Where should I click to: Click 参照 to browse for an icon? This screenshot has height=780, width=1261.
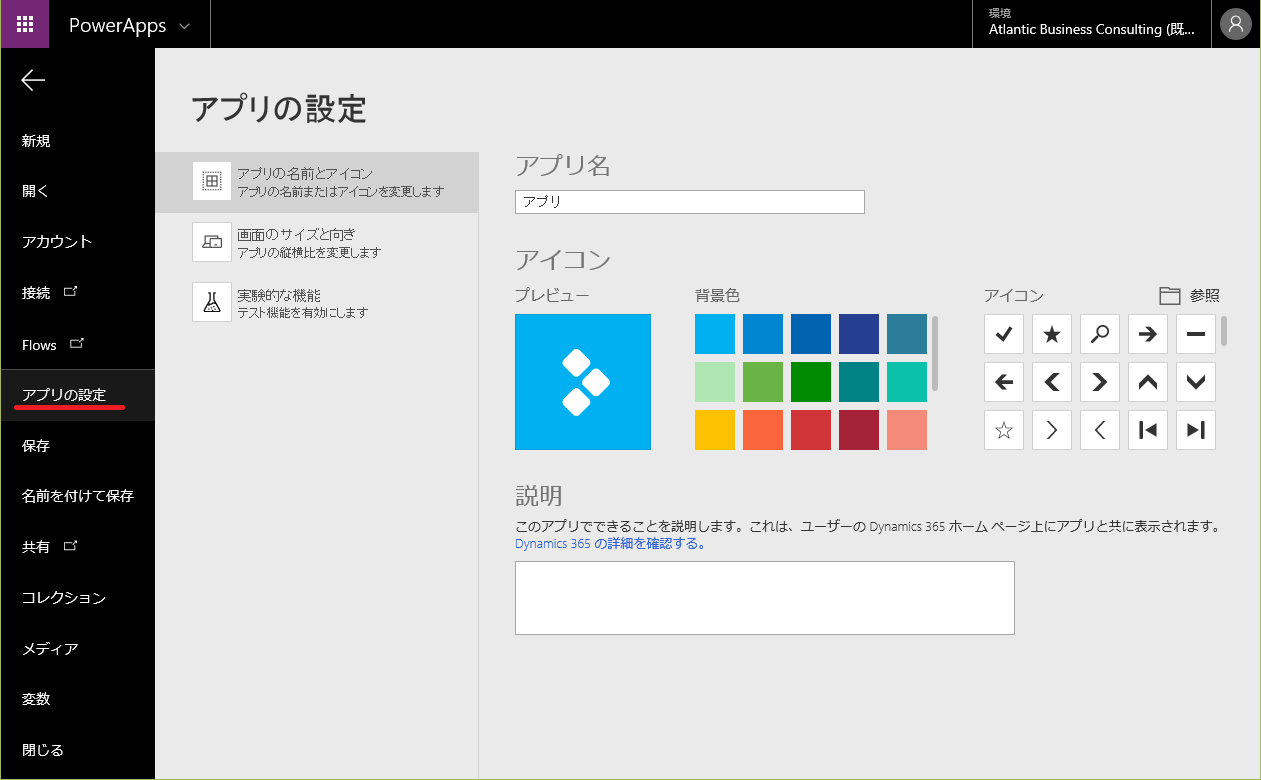1190,296
